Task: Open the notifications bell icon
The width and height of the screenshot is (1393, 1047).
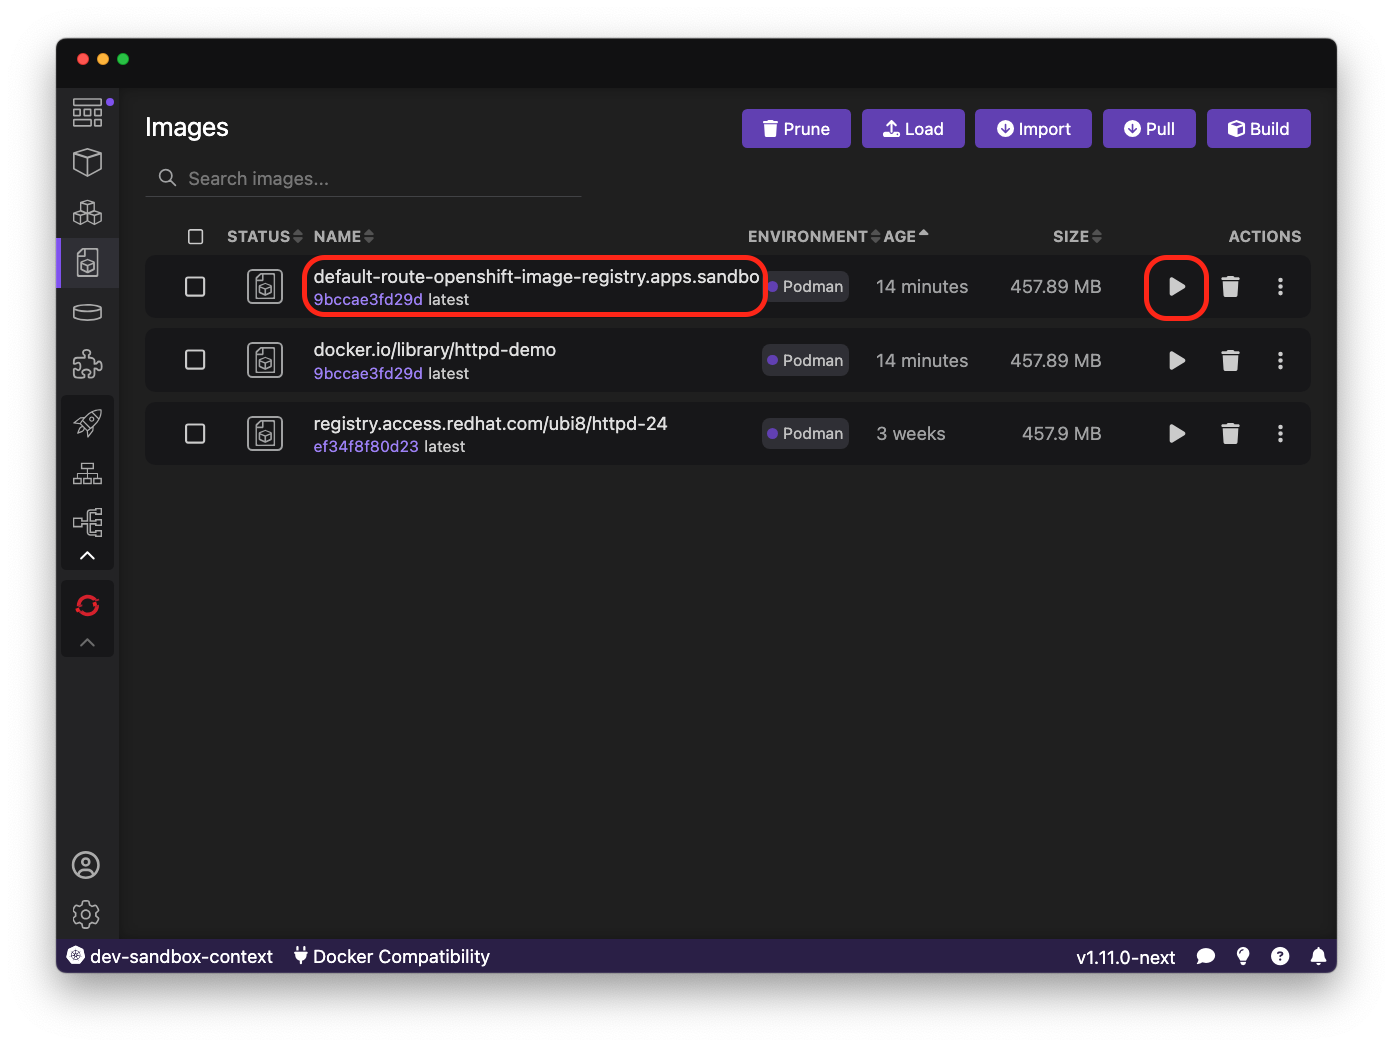Action: 1318,957
